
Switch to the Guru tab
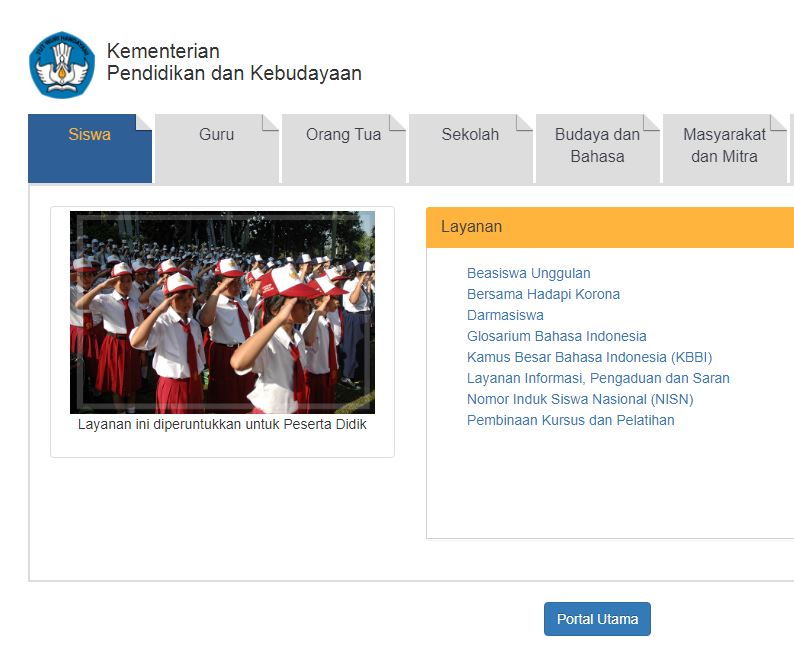click(x=216, y=135)
